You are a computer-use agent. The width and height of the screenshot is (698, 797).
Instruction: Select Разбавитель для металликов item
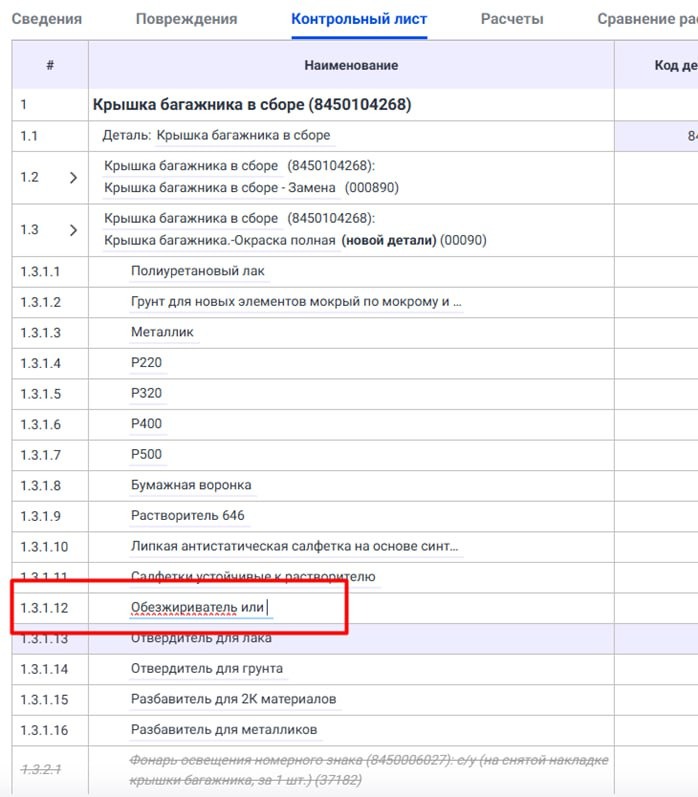pos(224,729)
